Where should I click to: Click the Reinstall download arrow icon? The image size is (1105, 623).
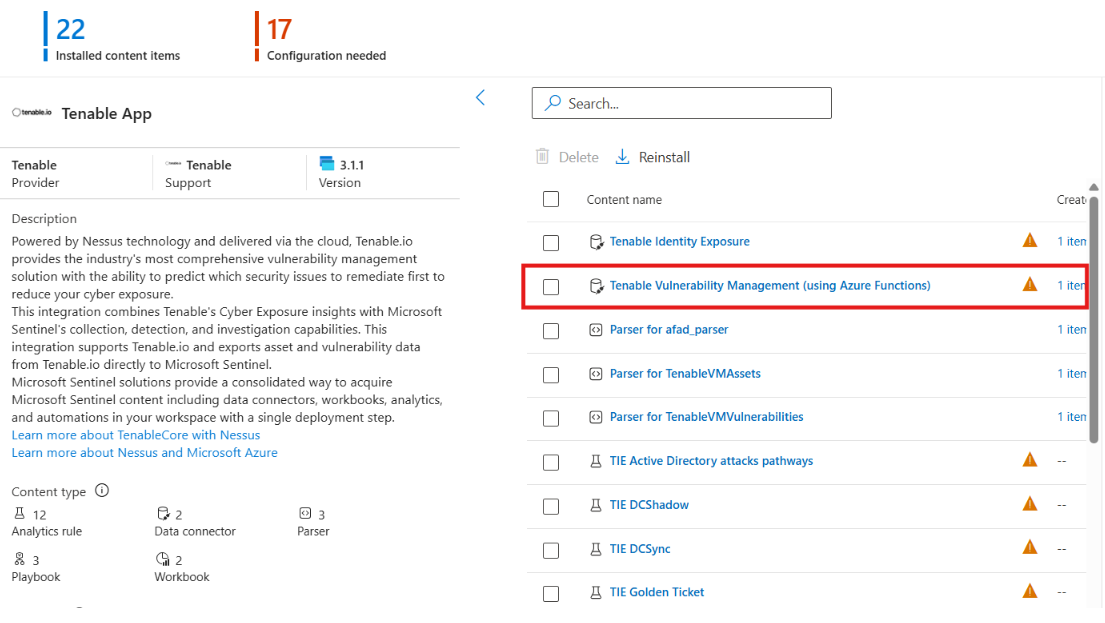point(622,157)
